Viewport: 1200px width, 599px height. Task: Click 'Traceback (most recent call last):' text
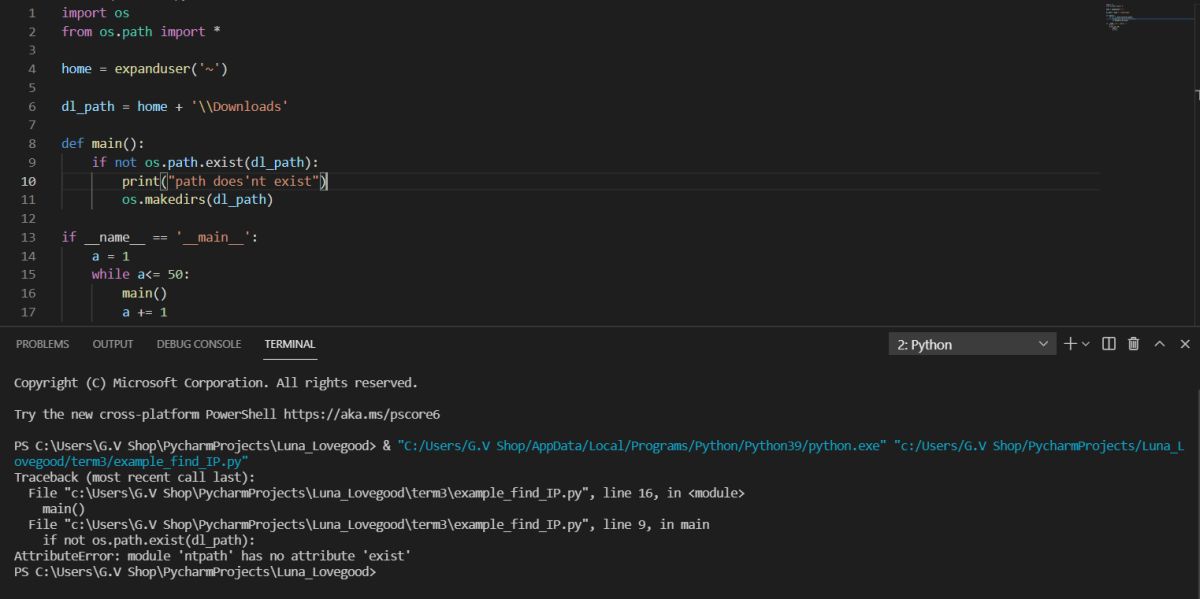pyautogui.click(x=135, y=478)
